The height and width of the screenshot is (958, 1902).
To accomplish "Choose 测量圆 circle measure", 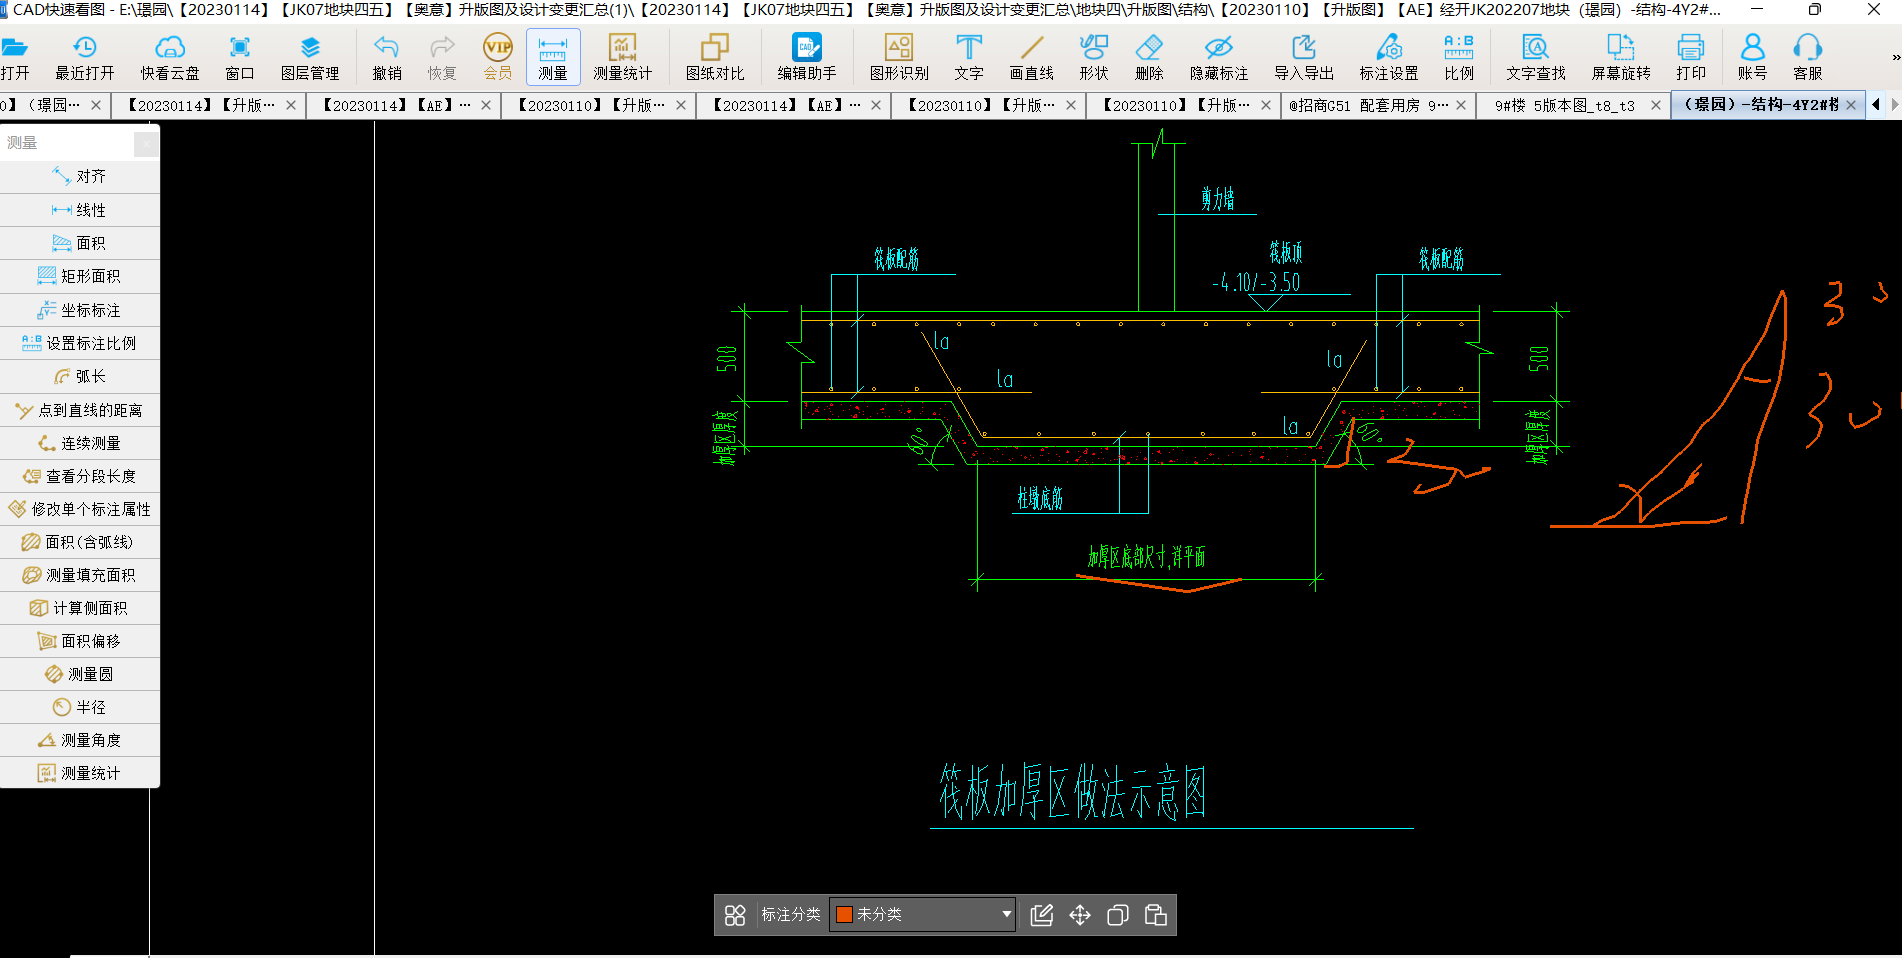I will coord(80,674).
